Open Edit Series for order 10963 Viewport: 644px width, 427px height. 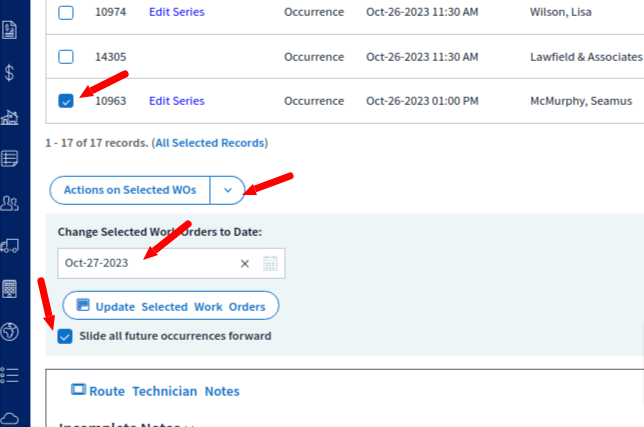pyautogui.click(x=177, y=101)
